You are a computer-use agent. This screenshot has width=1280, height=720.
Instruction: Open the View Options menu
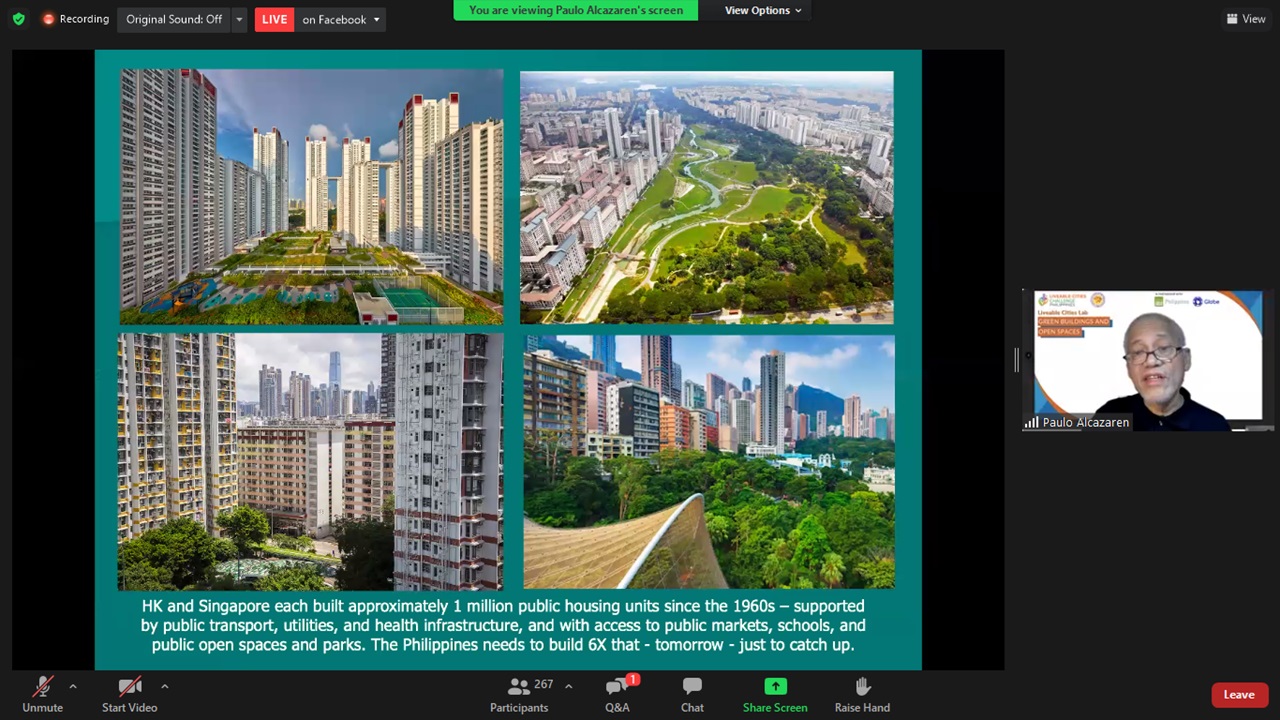[x=763, y=10]
